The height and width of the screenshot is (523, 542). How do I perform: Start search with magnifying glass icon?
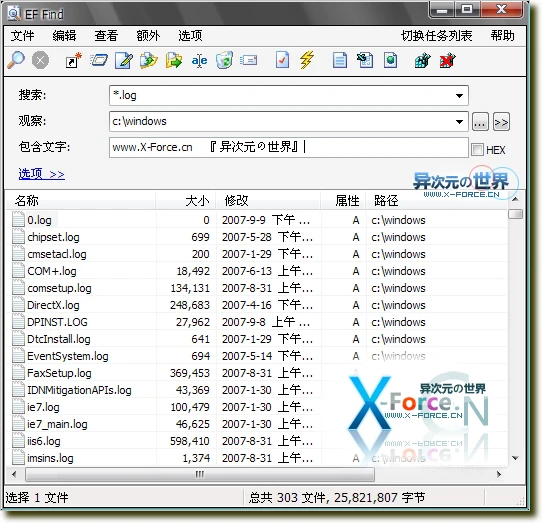click(16, 60)
